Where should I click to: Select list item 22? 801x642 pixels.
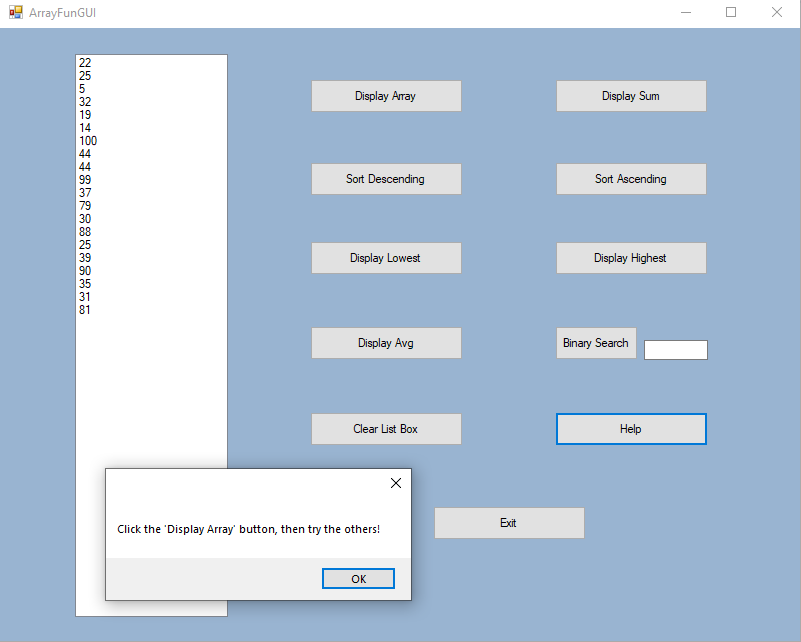coord(151,63)
